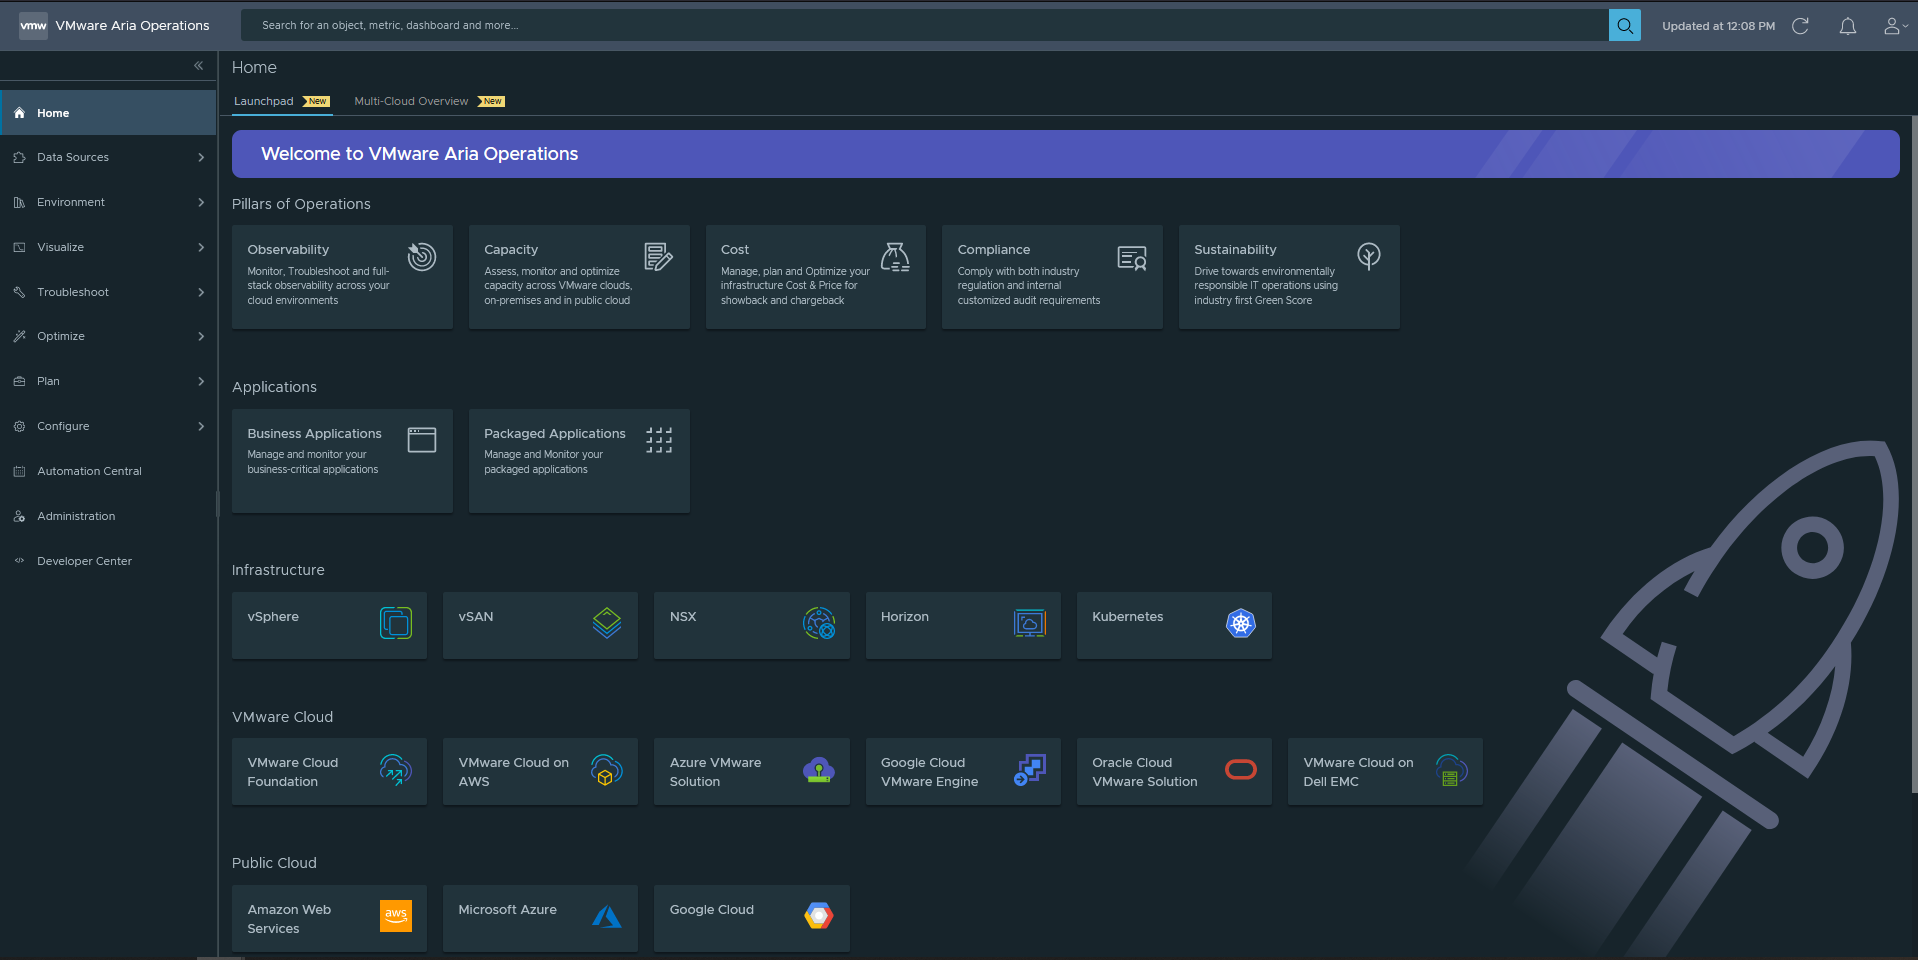This screenshot has height=960, width=1918.
Task: Click the Observability radar icon
Action: click(421, 257)
